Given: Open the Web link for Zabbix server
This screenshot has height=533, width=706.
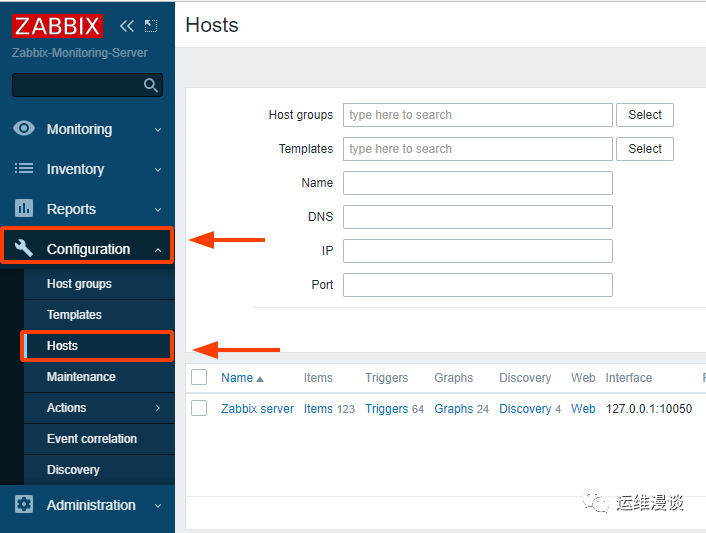Looking at the screenshot, I should (x=583, y=409).
